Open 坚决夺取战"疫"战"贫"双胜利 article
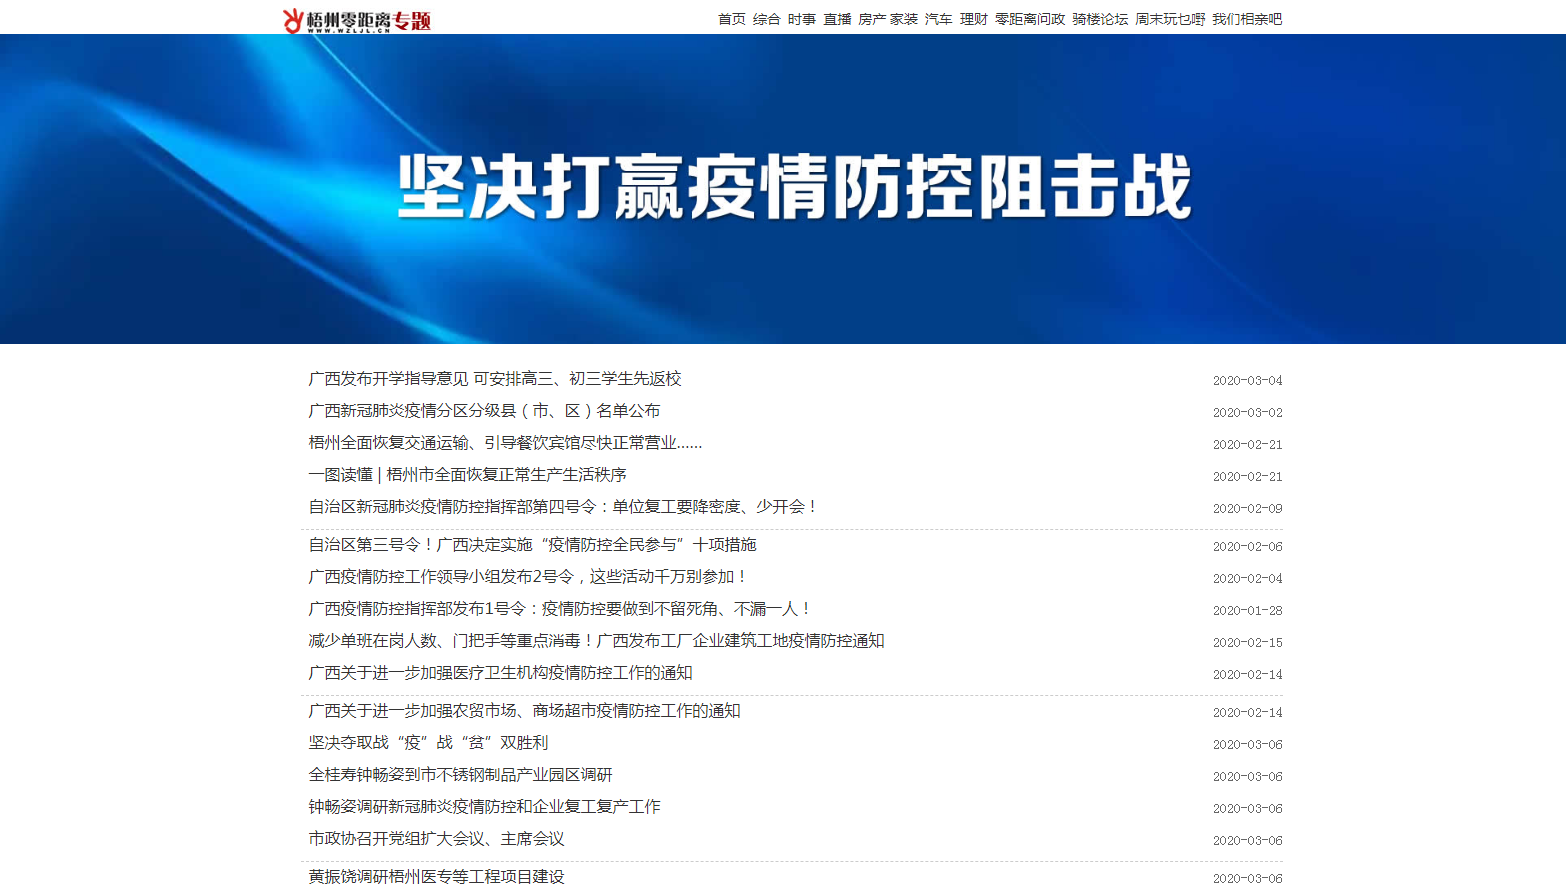Viewport: 1566px width, 896px height. 428,743
